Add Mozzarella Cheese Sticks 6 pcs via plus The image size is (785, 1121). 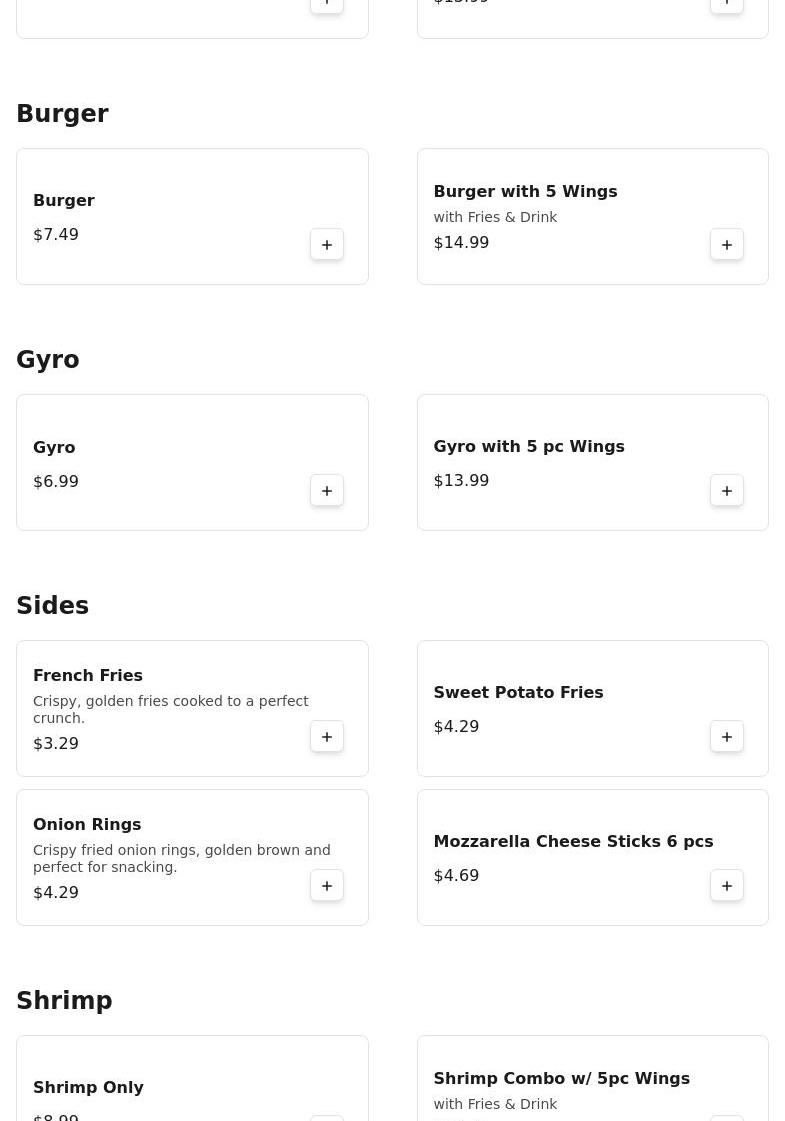click(x=727, y=886)
